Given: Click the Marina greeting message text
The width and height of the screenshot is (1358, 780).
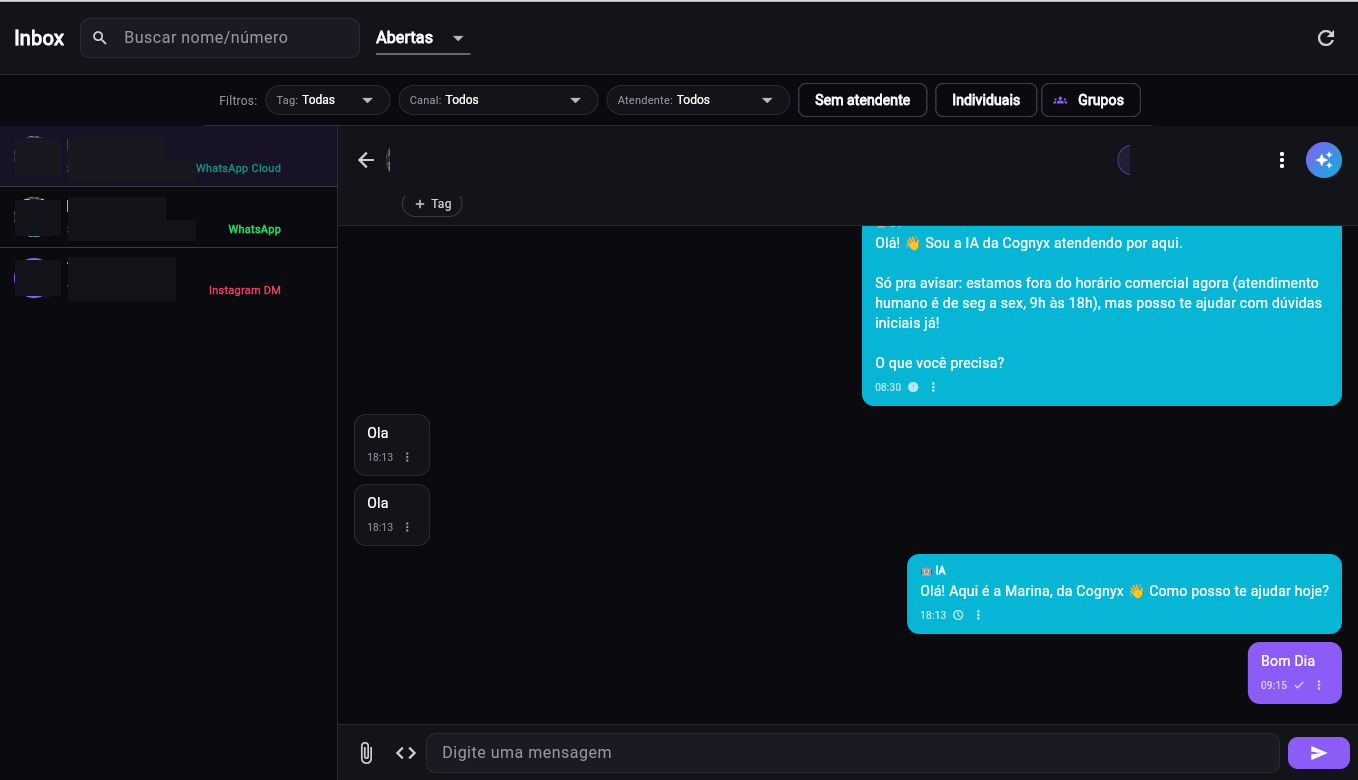Looking at the screenshot, I should (1125, 591).
